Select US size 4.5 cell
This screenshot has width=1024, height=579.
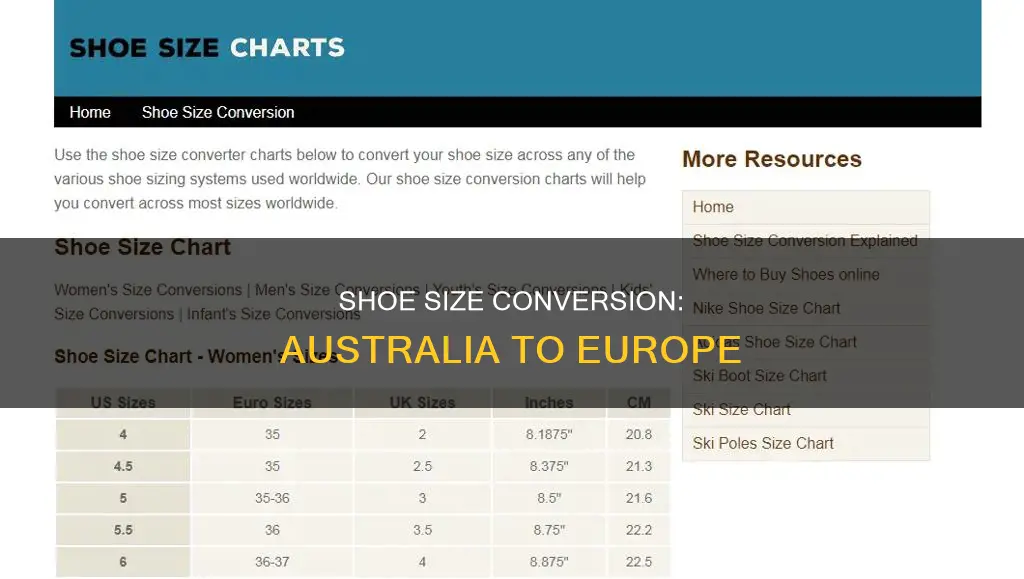(123, 466)
